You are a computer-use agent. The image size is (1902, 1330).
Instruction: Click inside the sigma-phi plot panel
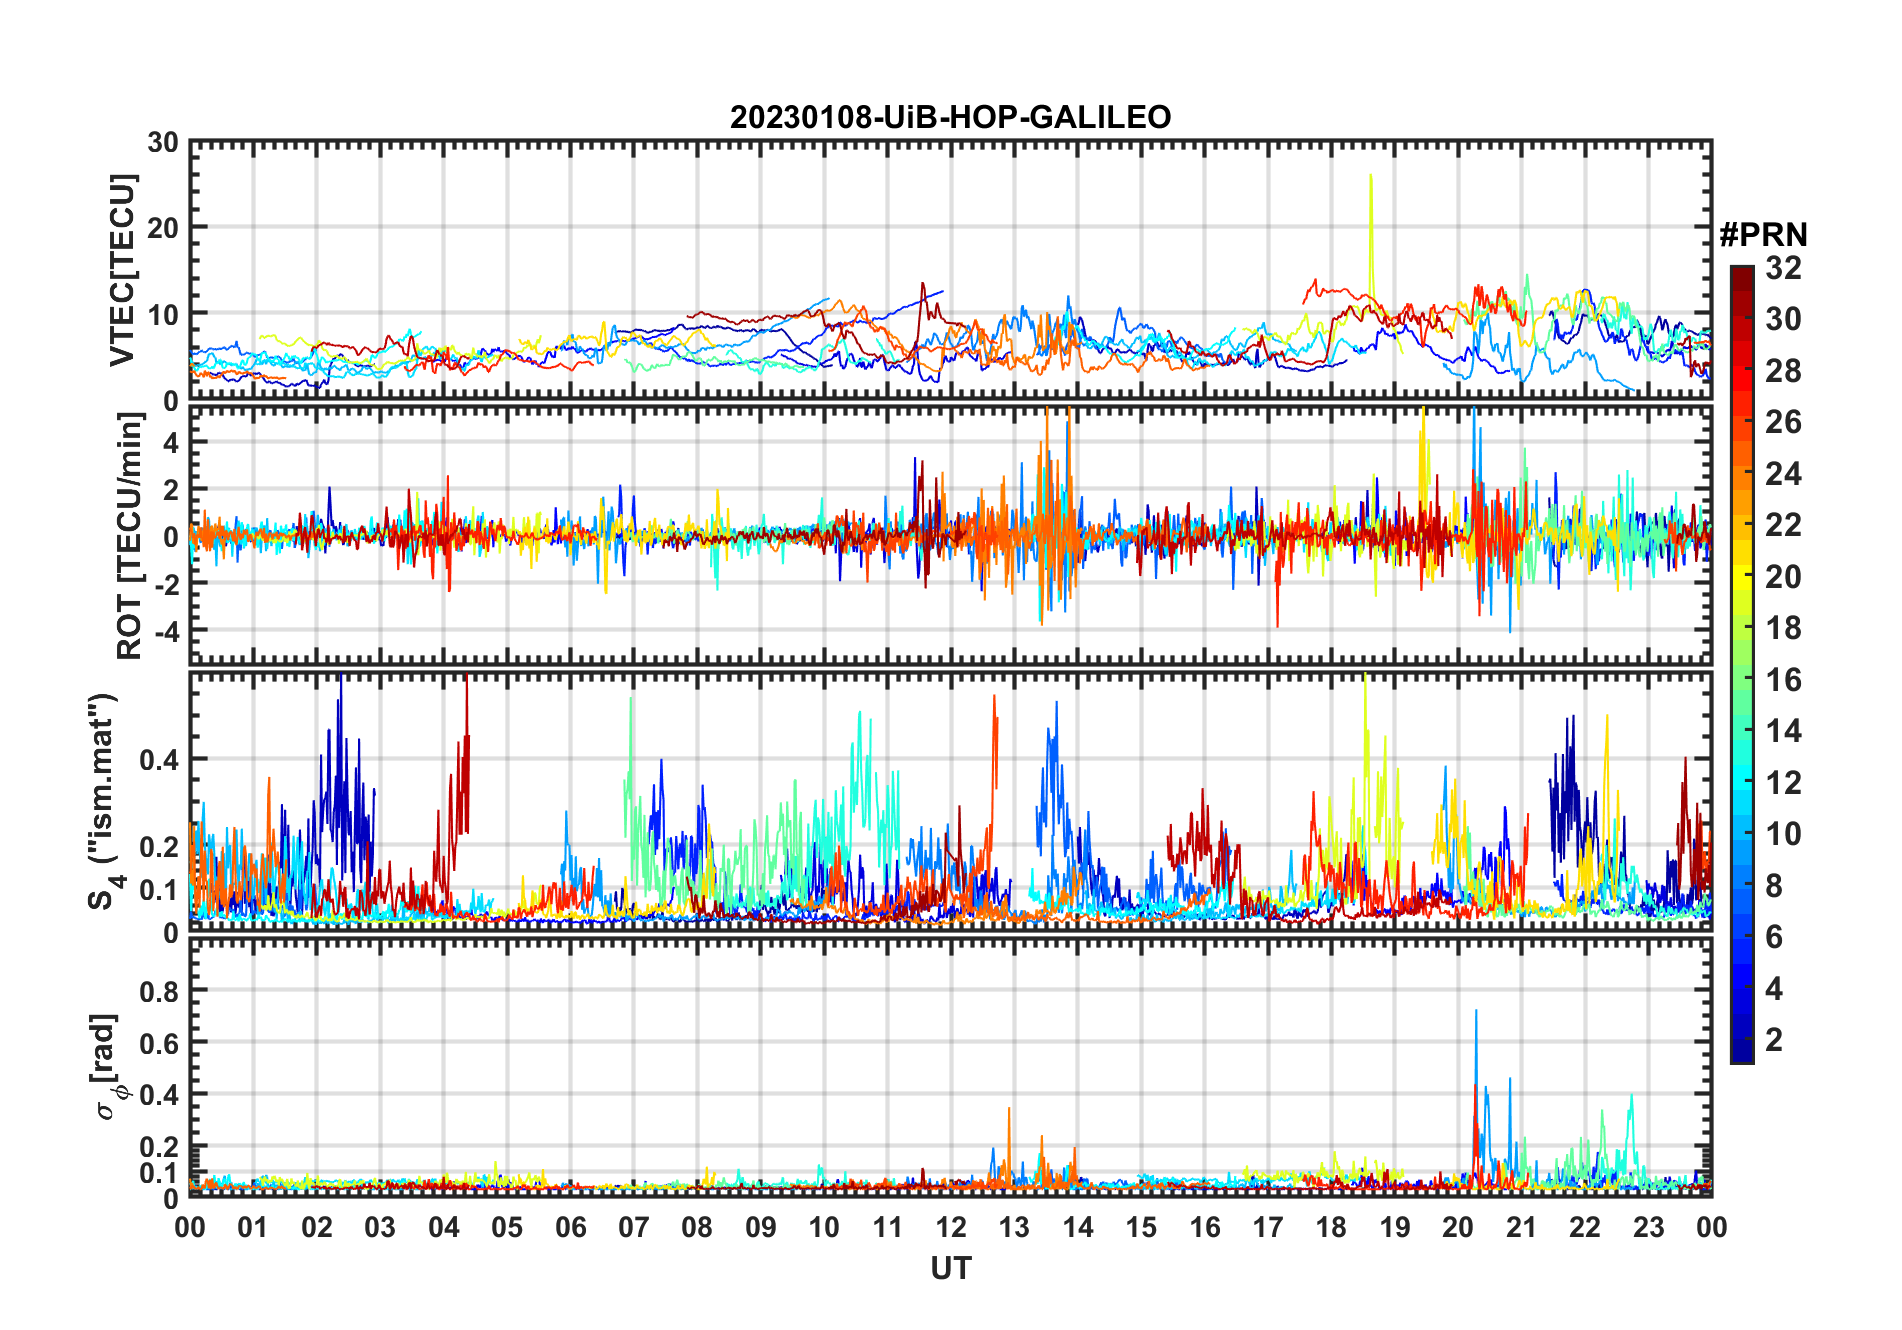point(950,1068)
